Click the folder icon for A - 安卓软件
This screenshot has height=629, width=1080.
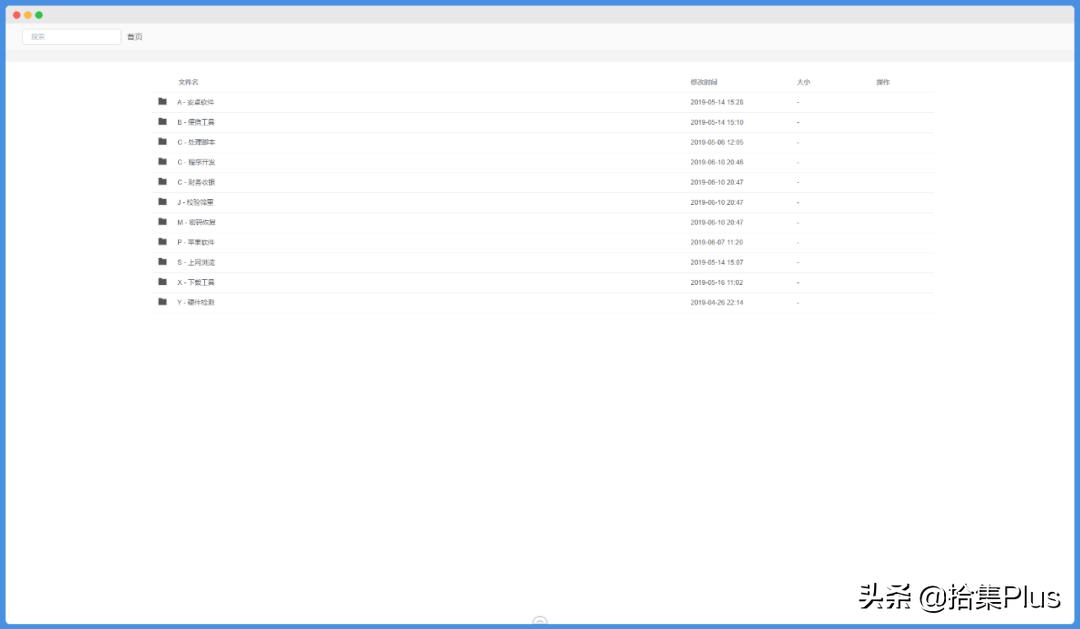click(163, 101)
